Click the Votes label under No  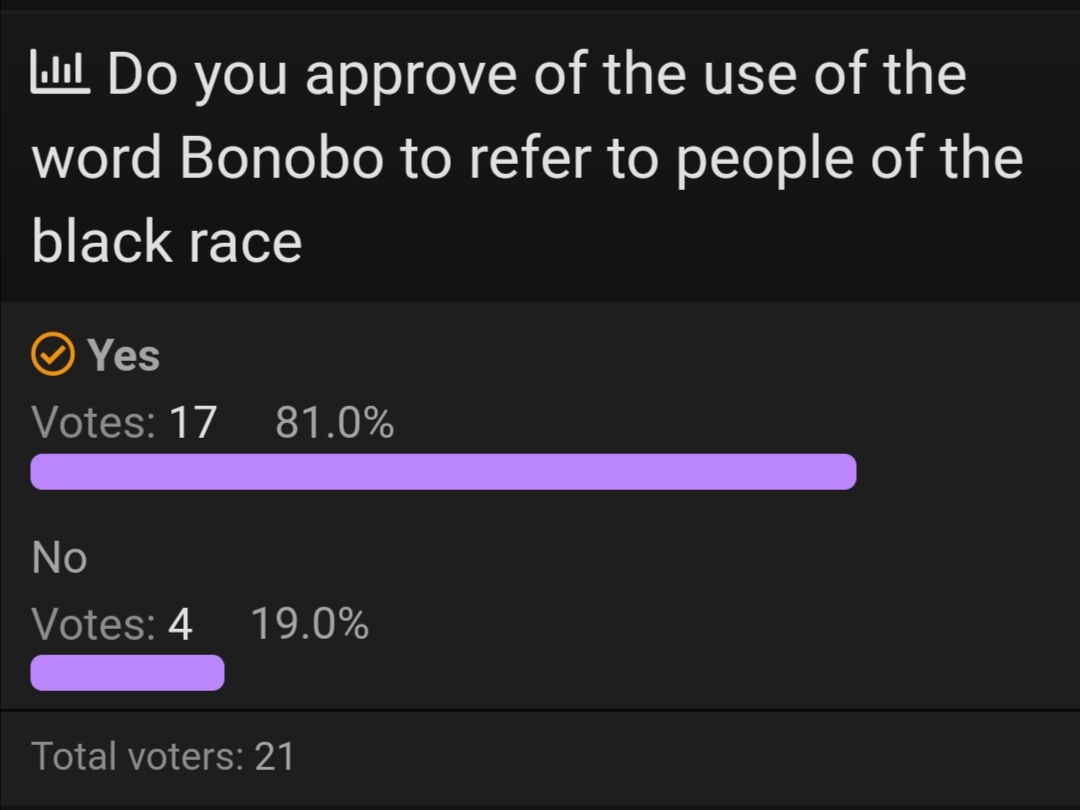pos(94,624)
